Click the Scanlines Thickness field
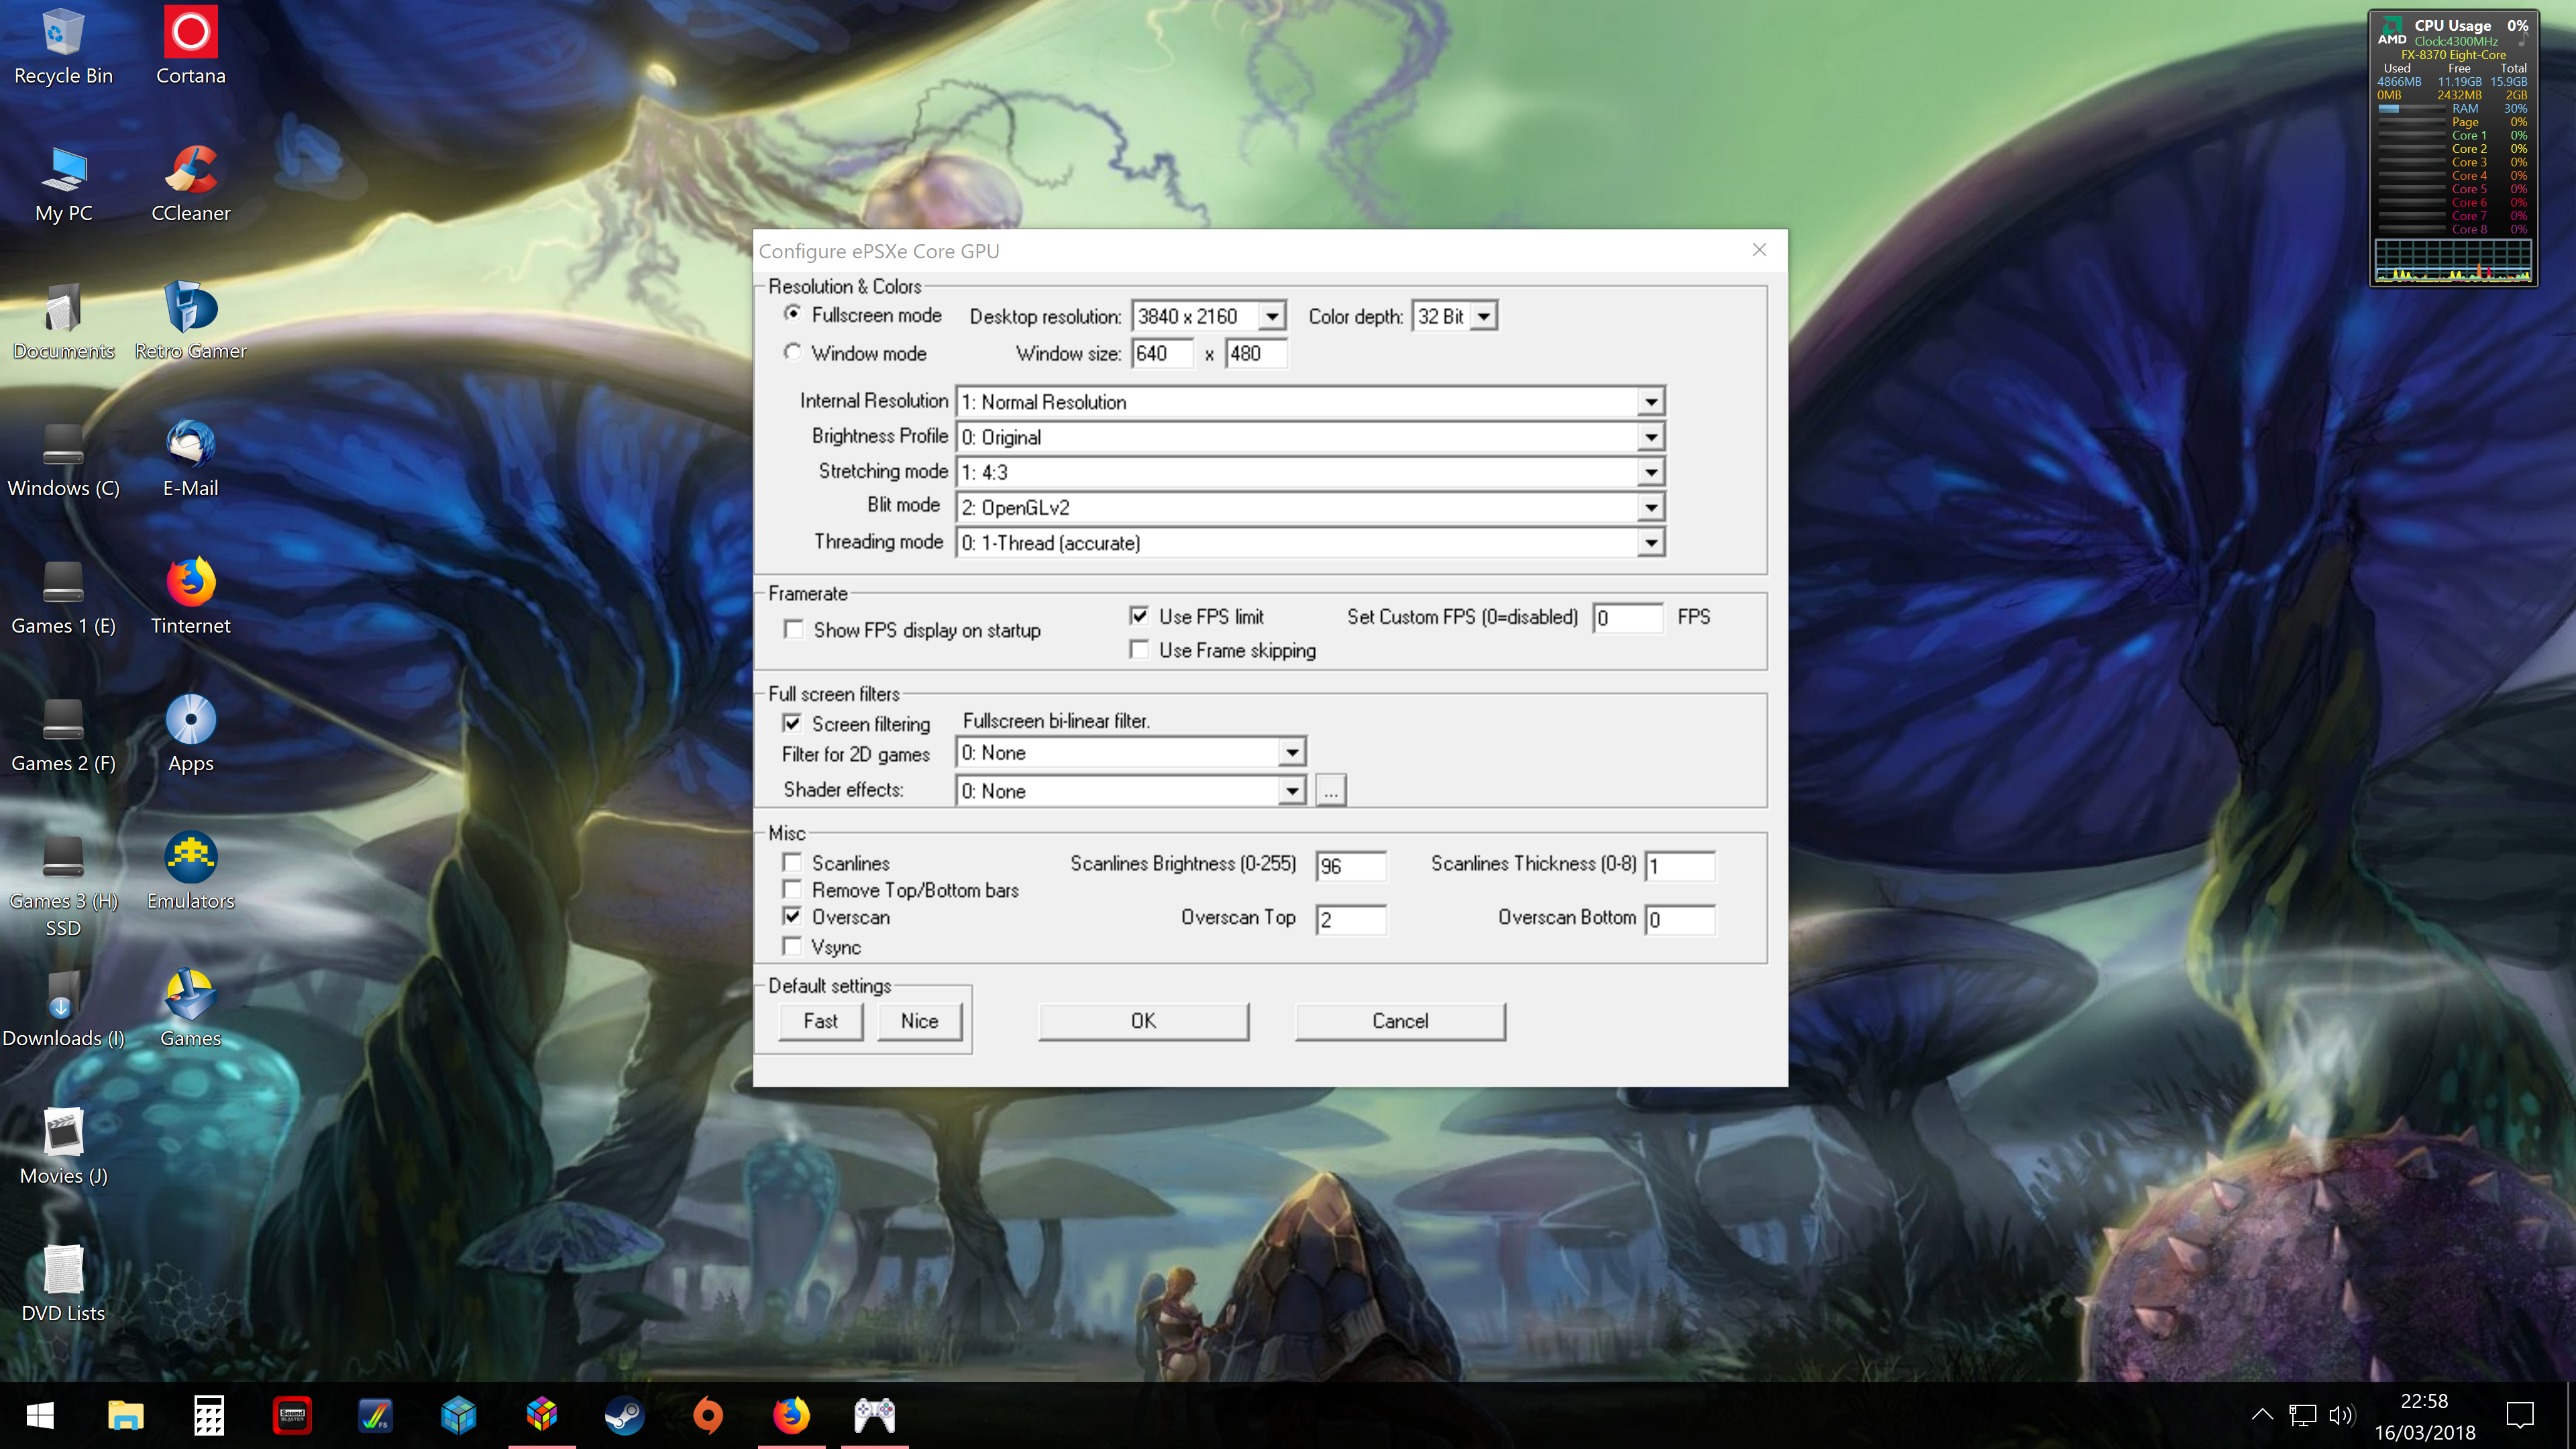 tap(1680, 866)
